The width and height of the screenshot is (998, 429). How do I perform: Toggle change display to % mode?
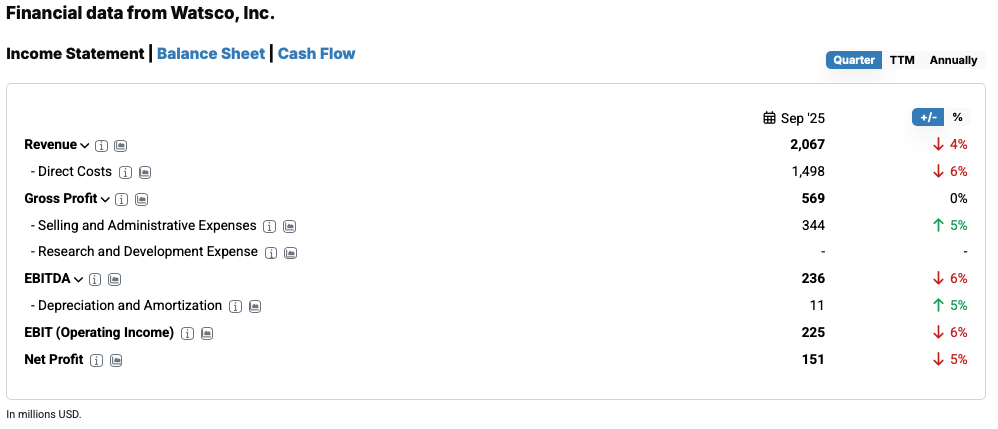(x=957, y=117)
